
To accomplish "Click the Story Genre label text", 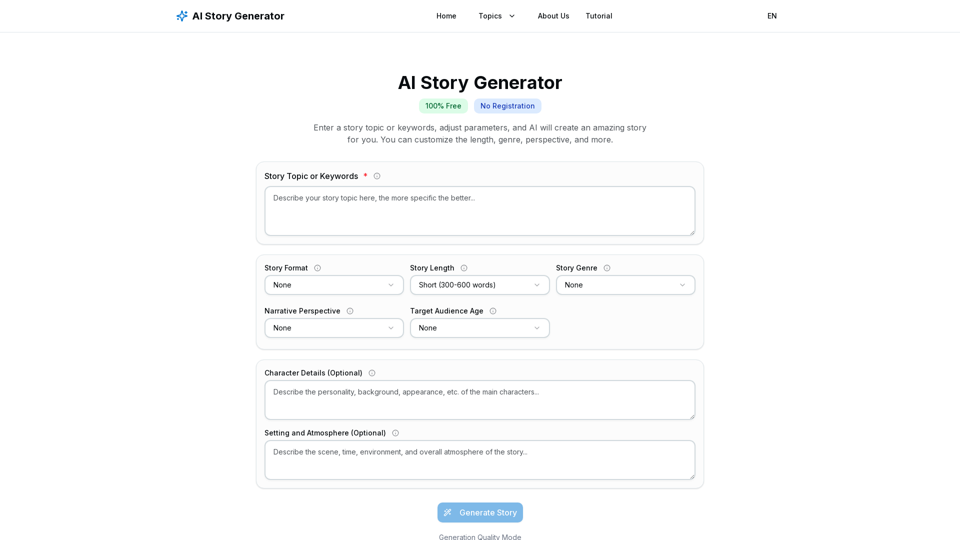I will [x=576, y=268].
